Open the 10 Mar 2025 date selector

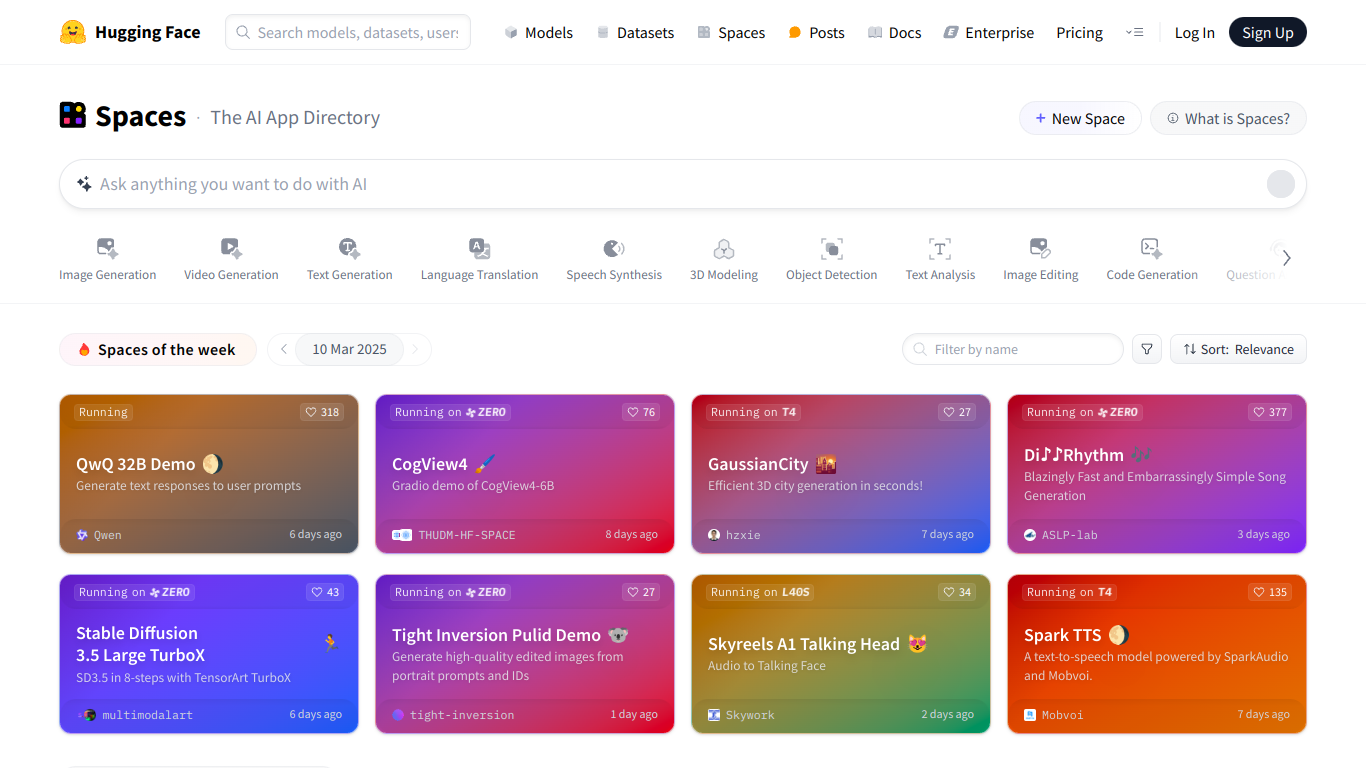pos(349,349)
